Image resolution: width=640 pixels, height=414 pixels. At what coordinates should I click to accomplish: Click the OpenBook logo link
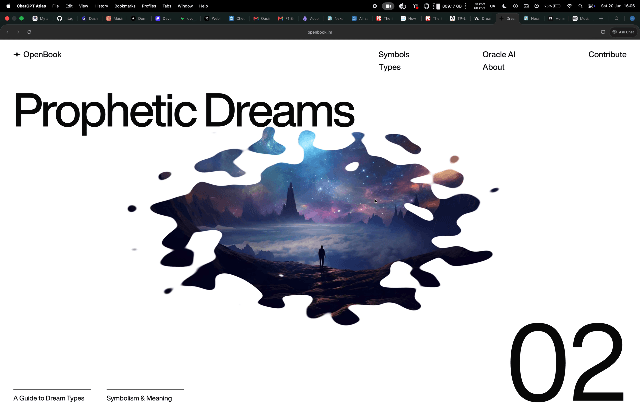click(38, 54)
